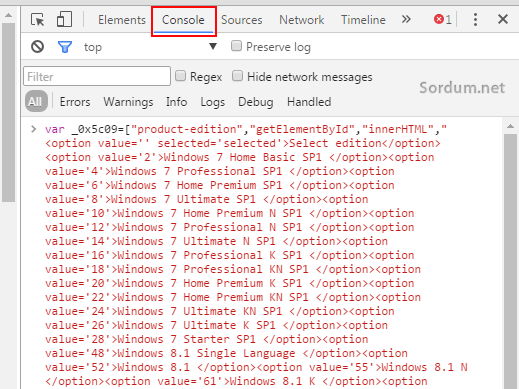
Task: Filter console by Logs
Action: (213, 102)
